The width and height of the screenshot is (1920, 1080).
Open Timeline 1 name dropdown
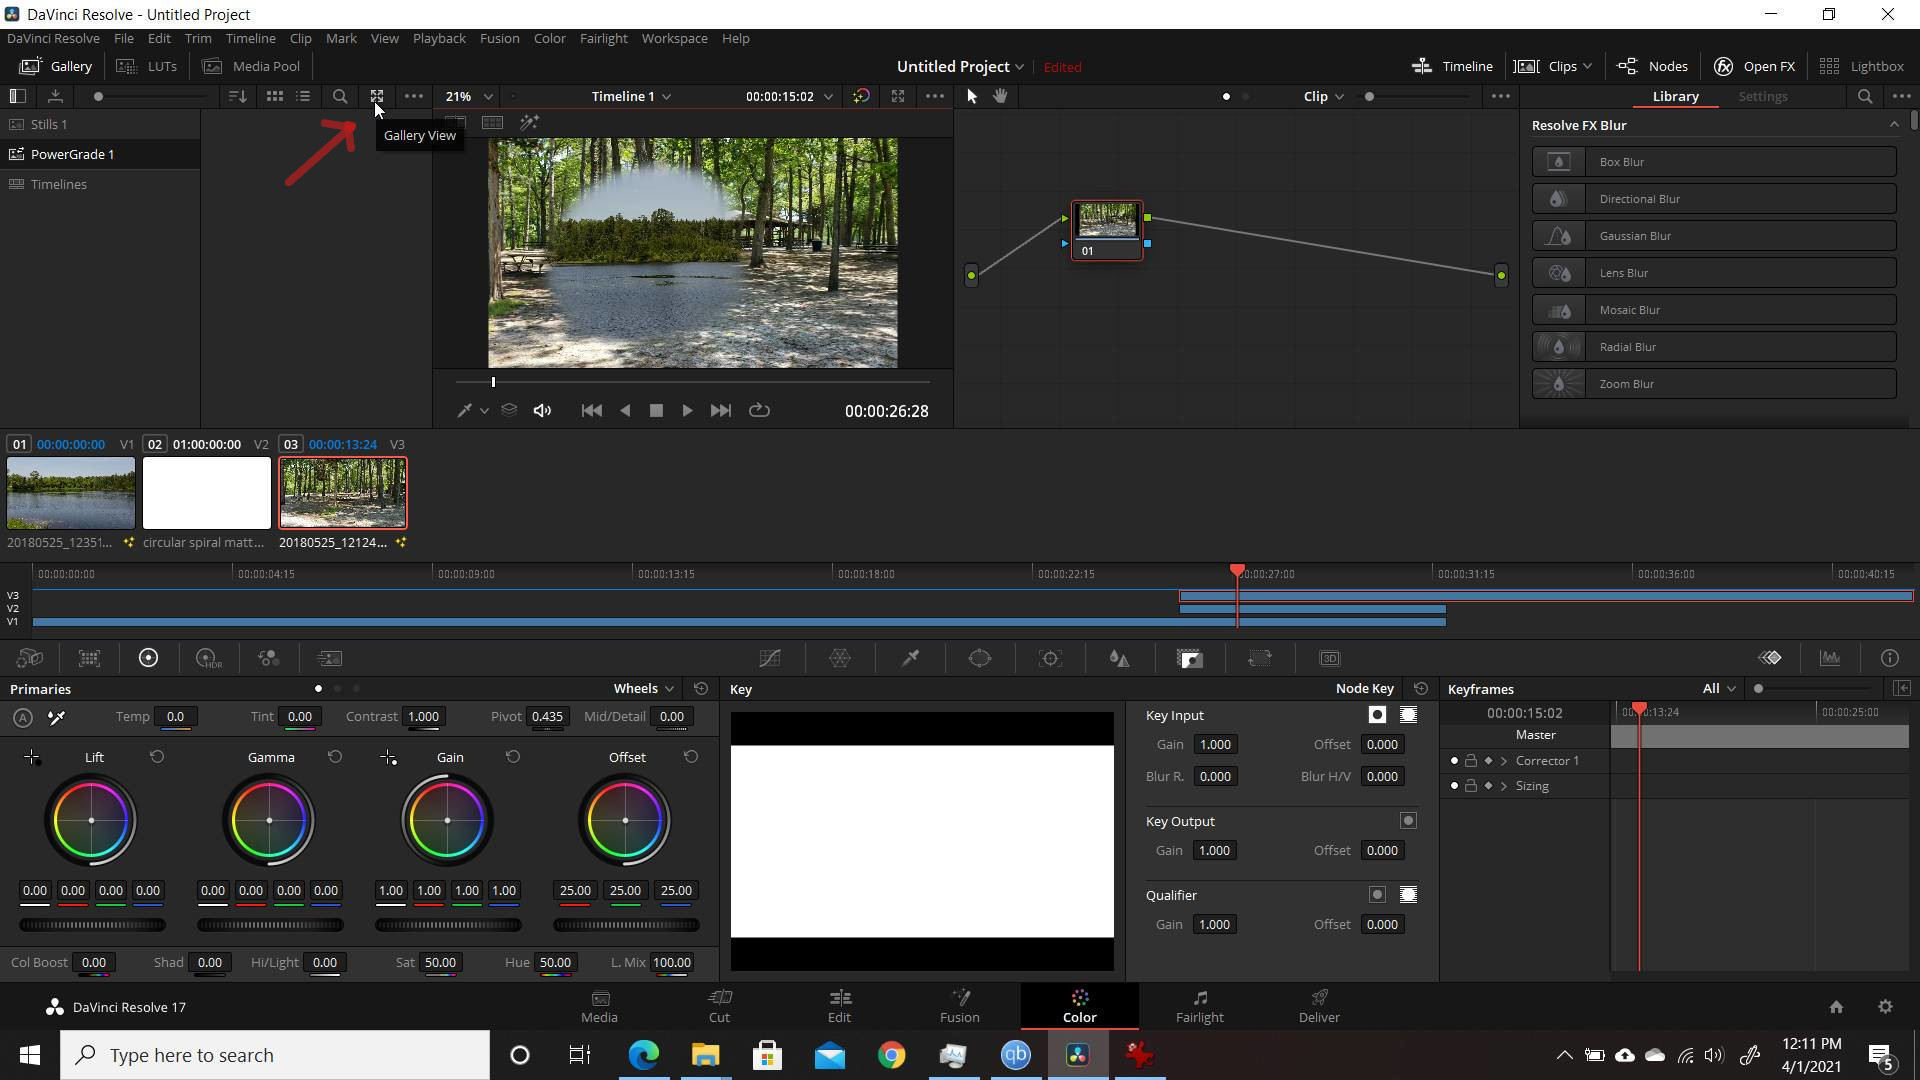point(631,96)
